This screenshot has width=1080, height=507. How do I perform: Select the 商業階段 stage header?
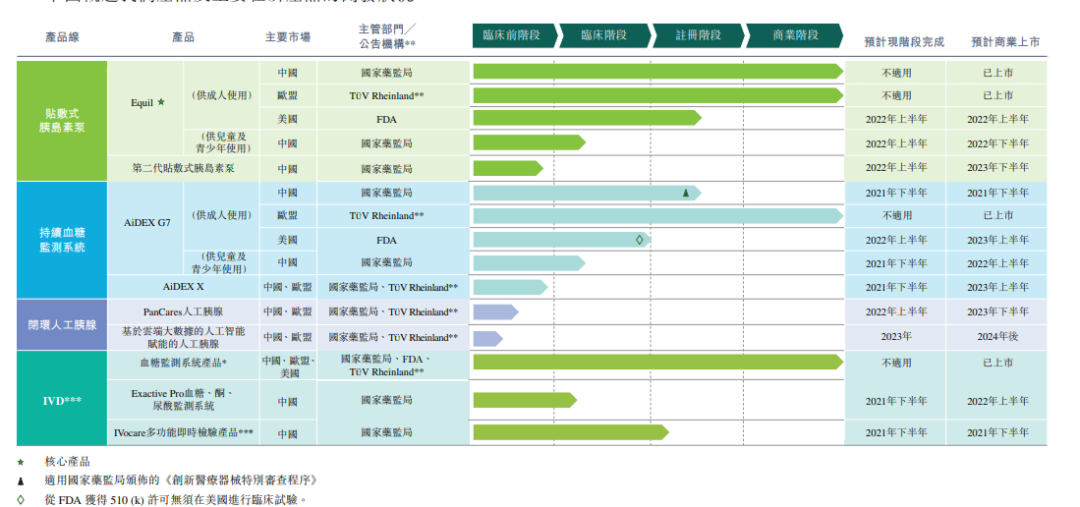click(794, 36)
